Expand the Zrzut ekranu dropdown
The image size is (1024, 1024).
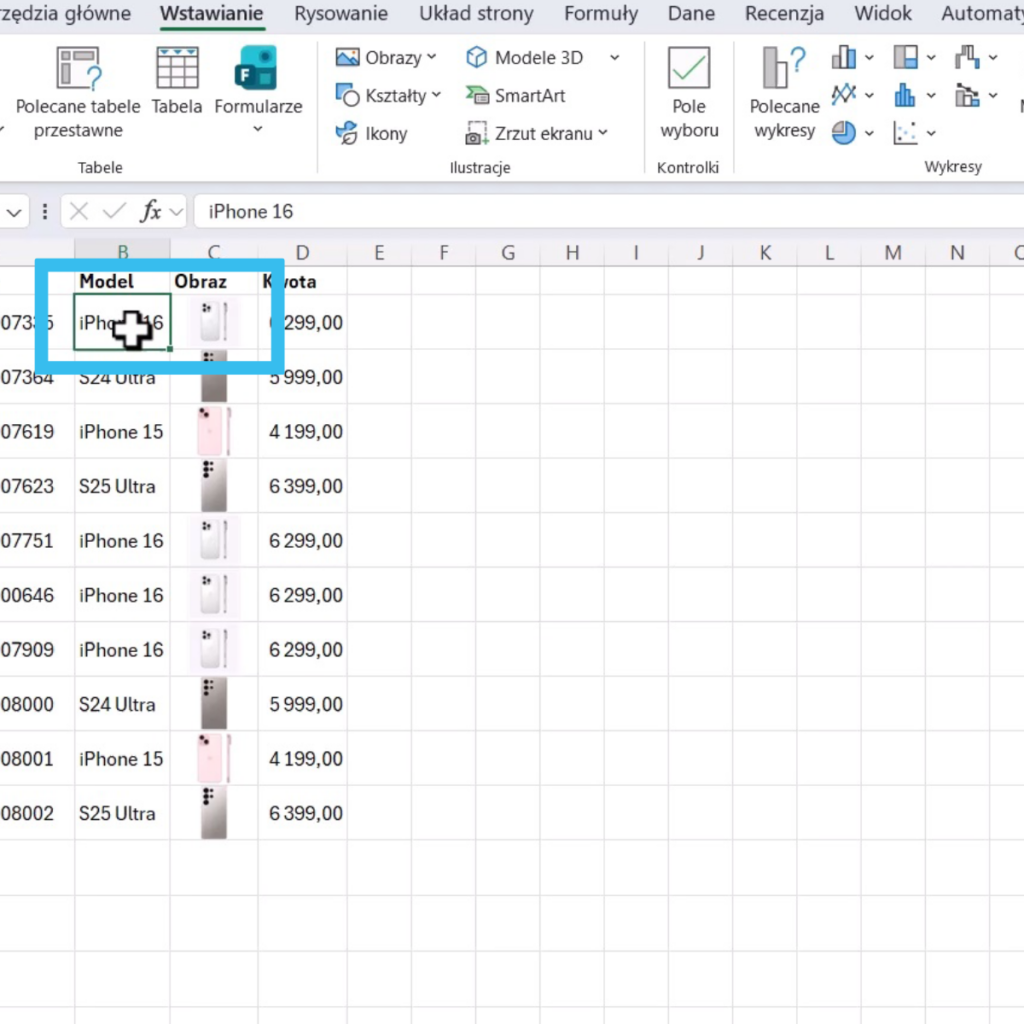[x=603, y=133]
